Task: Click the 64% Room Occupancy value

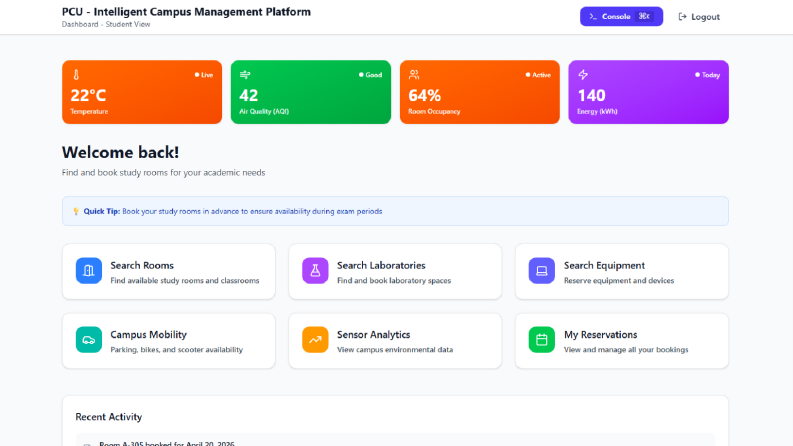Action: tap(424, 95)
